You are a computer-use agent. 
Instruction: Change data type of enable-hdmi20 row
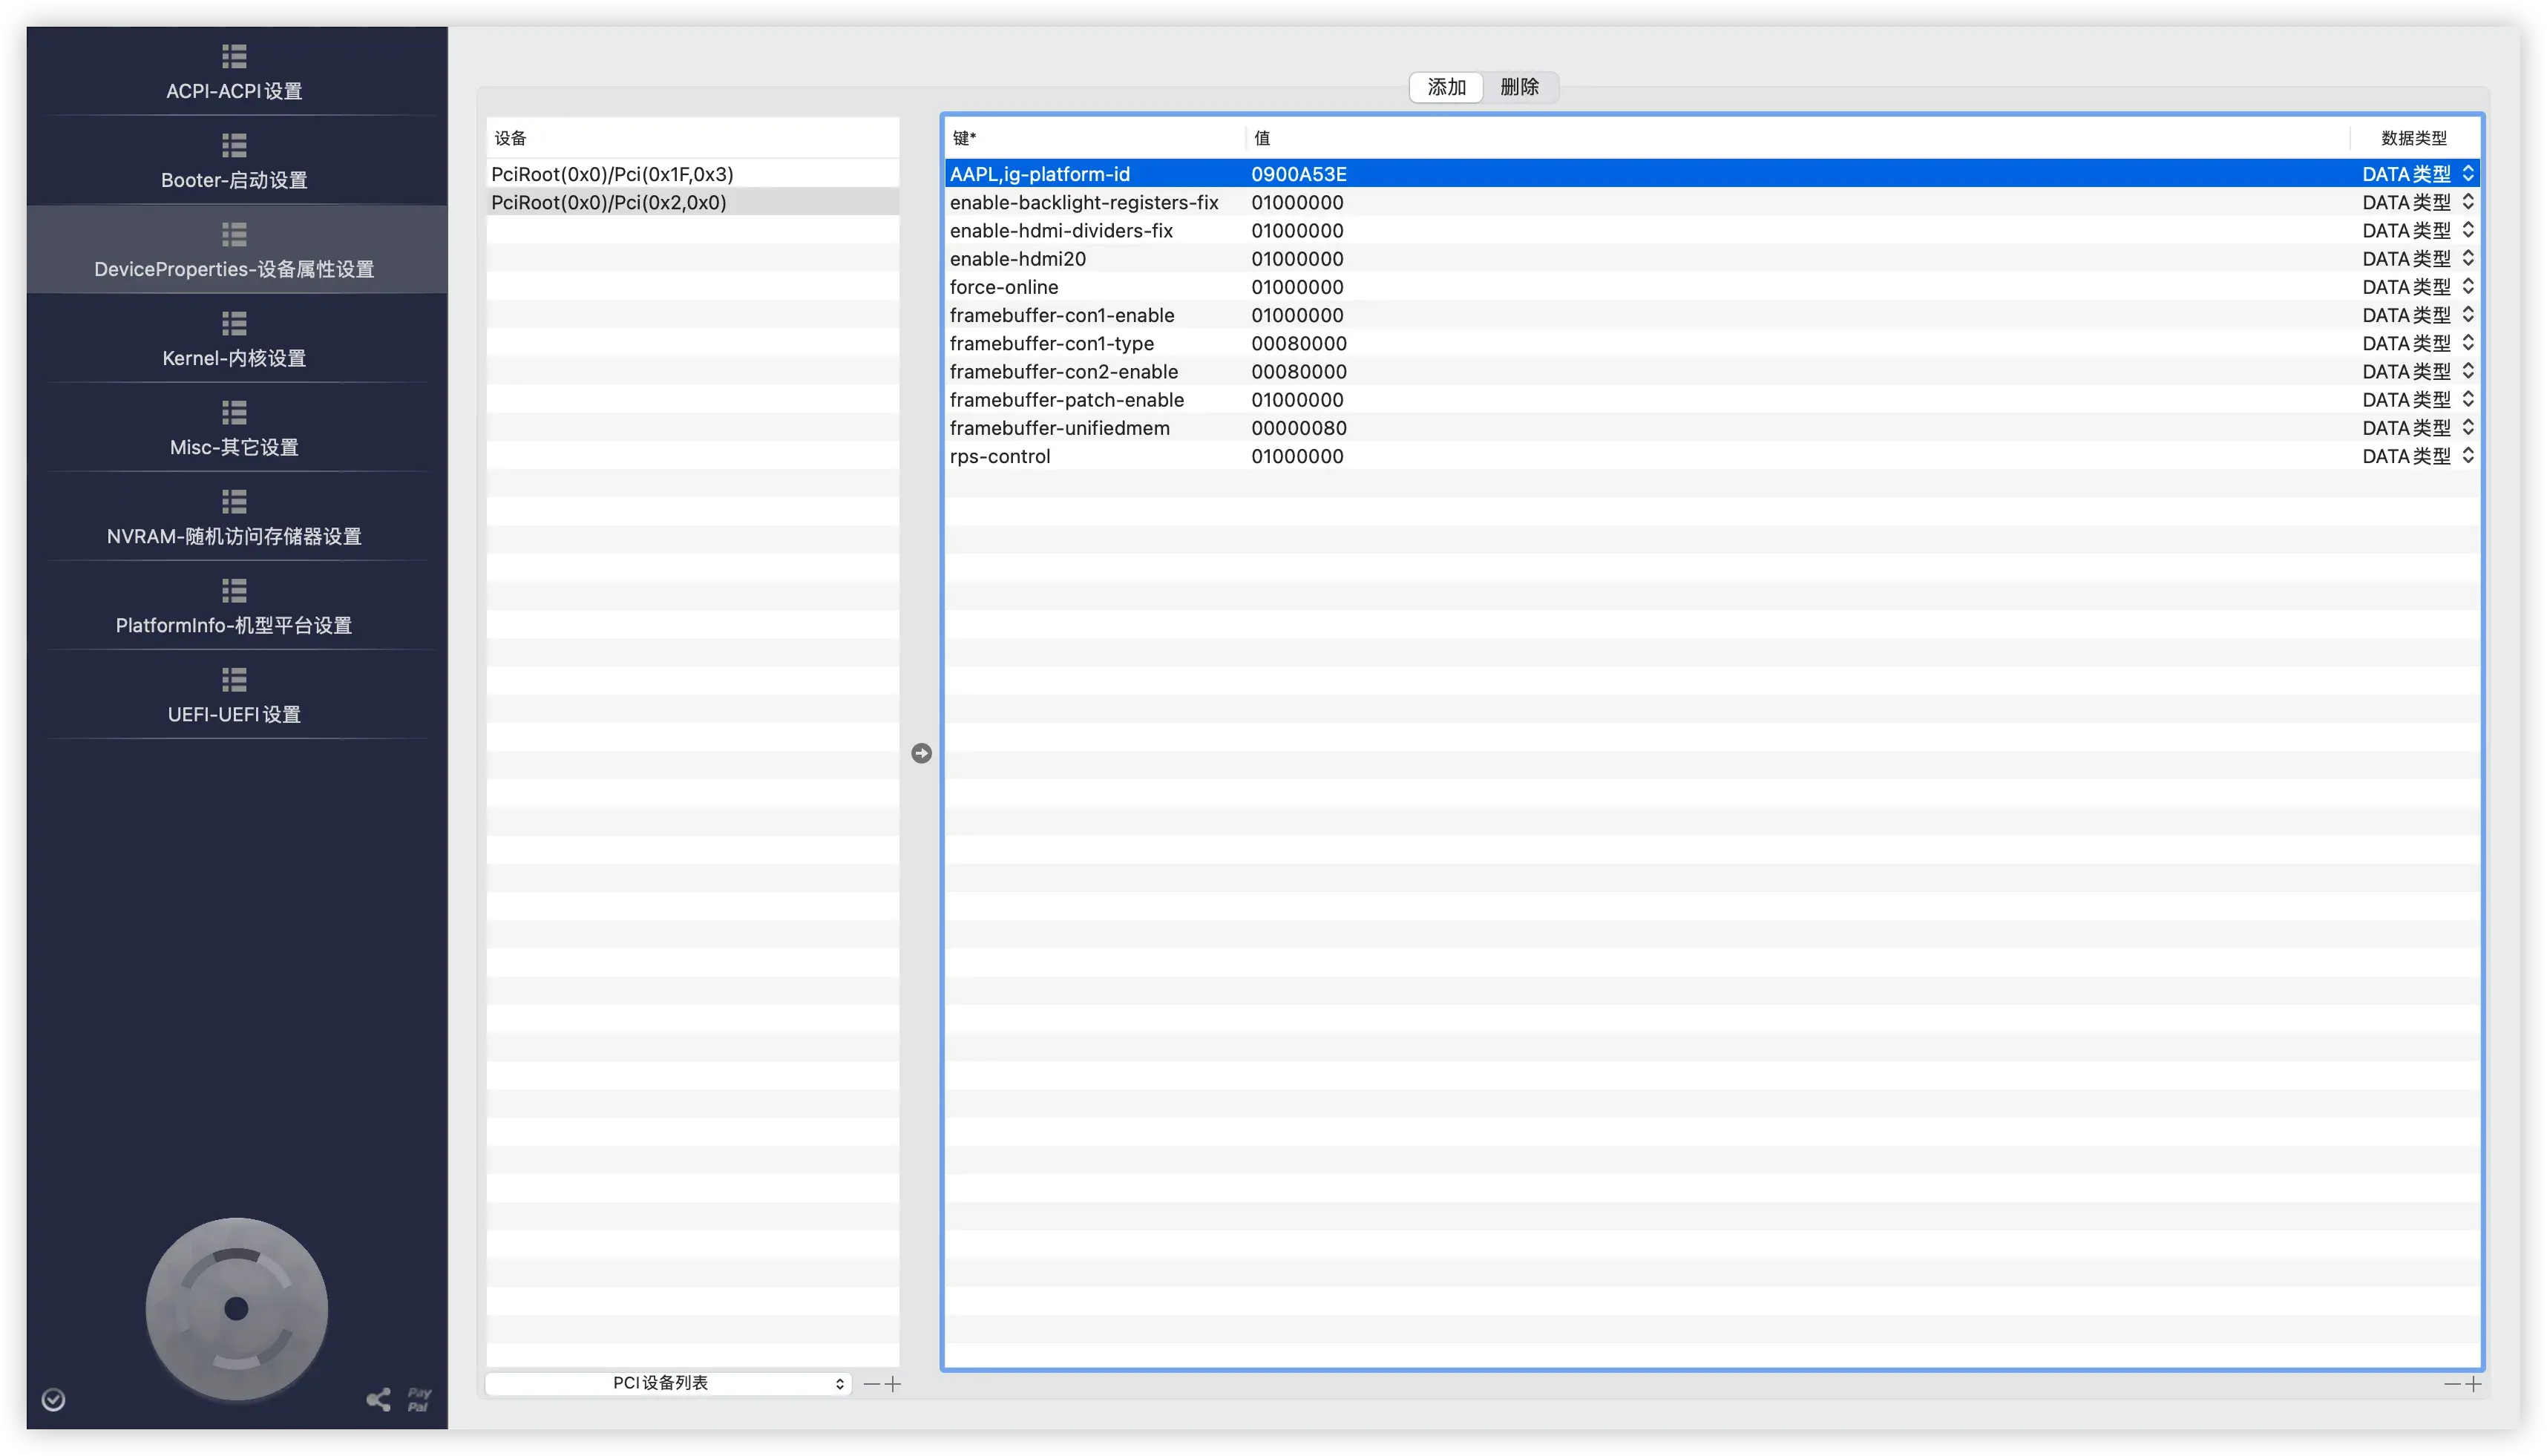[2467, 259]
